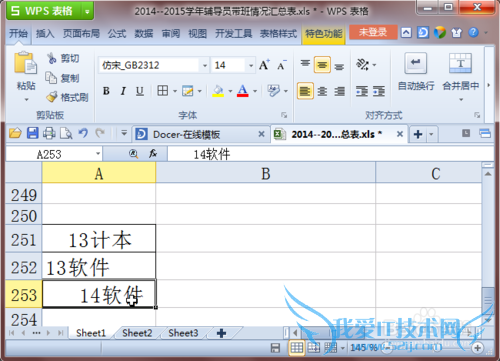Select the Format Painter (格式刷)
The width and height of the screenshot is (500, 361).
tap(68, 97)
